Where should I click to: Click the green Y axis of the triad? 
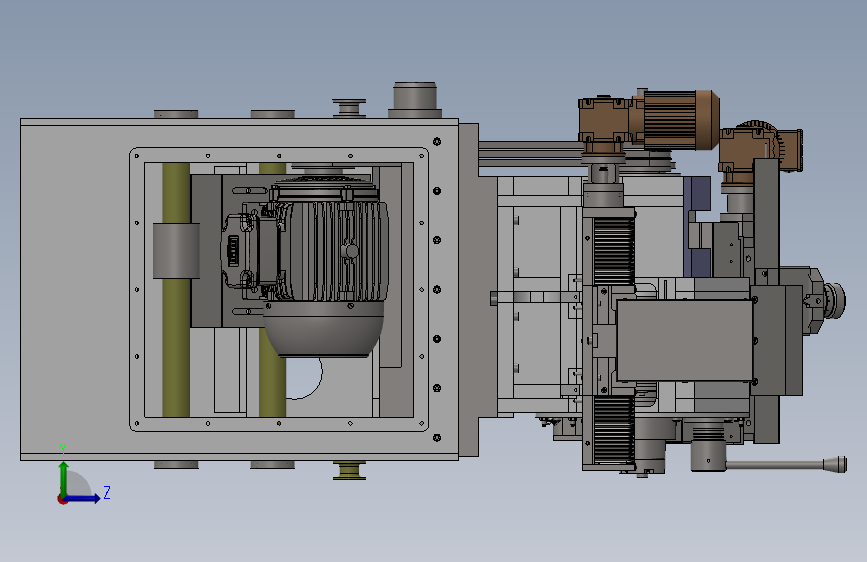63,479
